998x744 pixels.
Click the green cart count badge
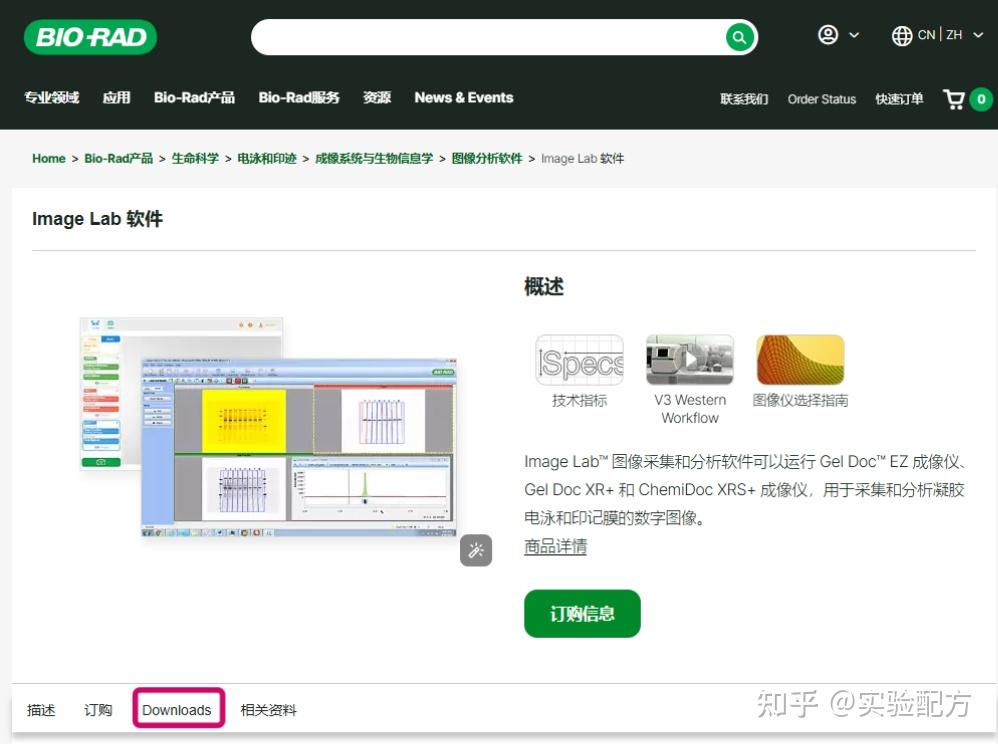[981, 99]
